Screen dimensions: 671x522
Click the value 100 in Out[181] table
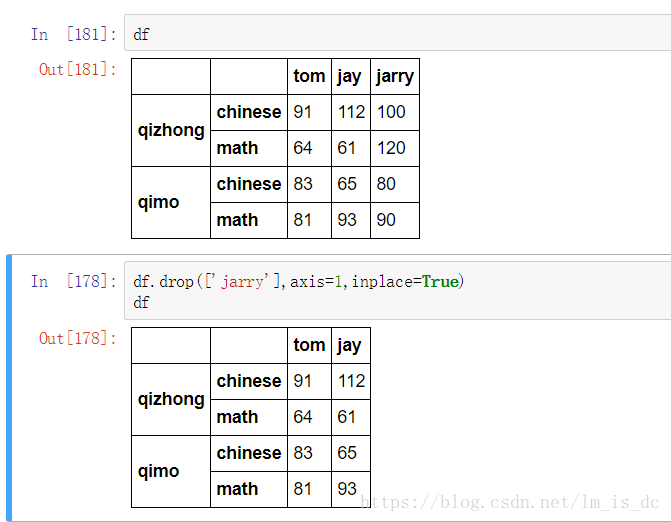point(395,113)
